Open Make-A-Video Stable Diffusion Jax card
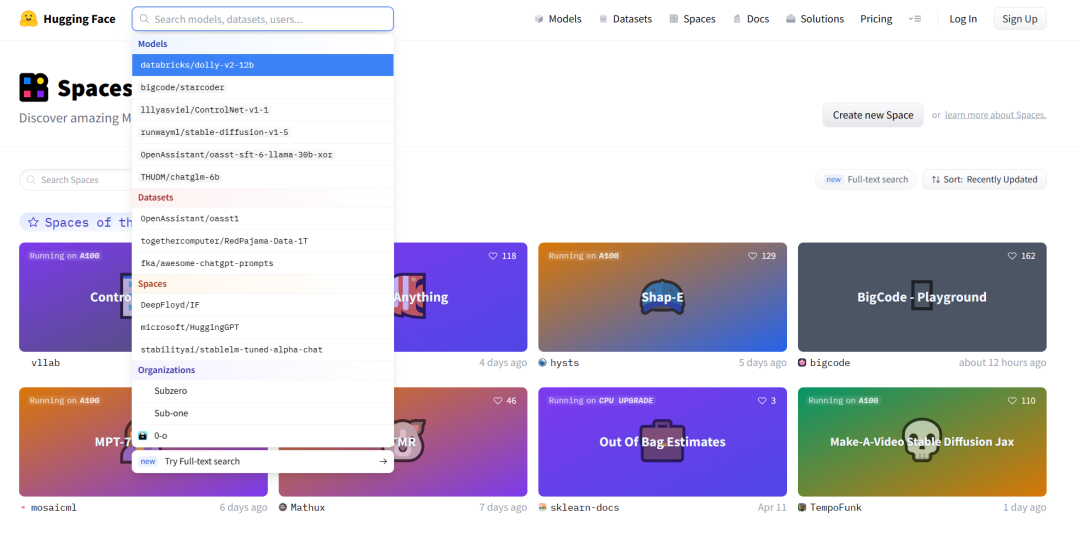This screenshot has width=1080, height=537. click(x=922, y=442)
